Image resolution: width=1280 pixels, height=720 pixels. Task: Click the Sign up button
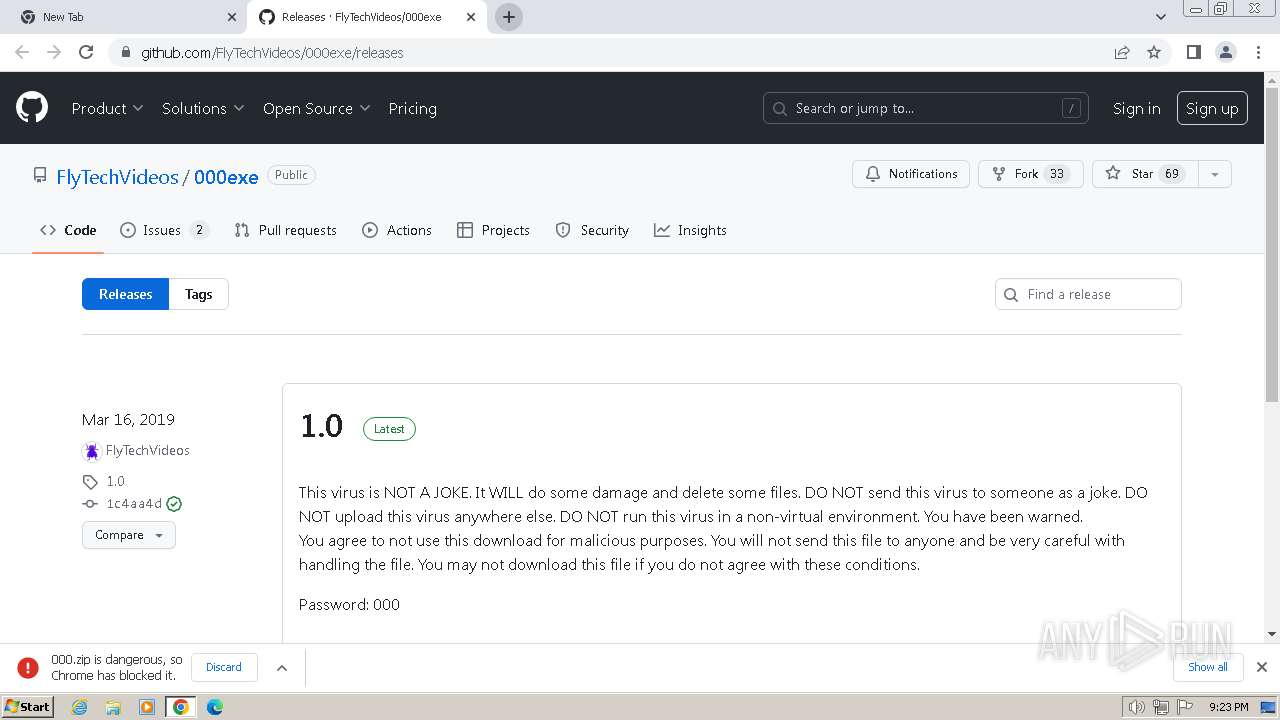tap(1212, 108)
